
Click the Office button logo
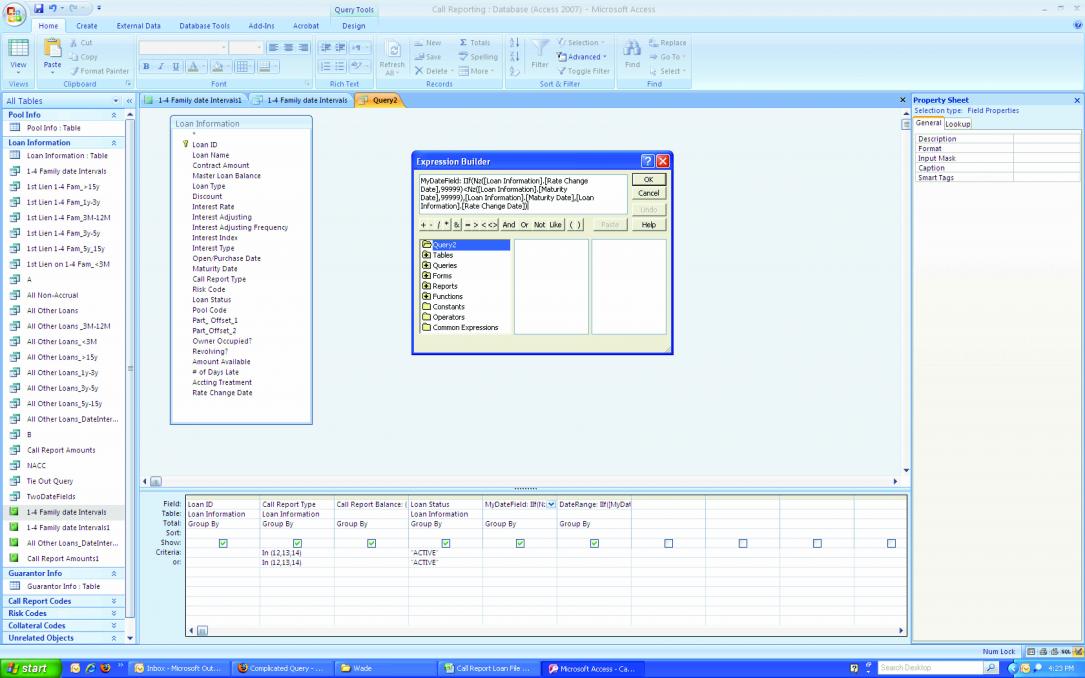tap(15, 13)
